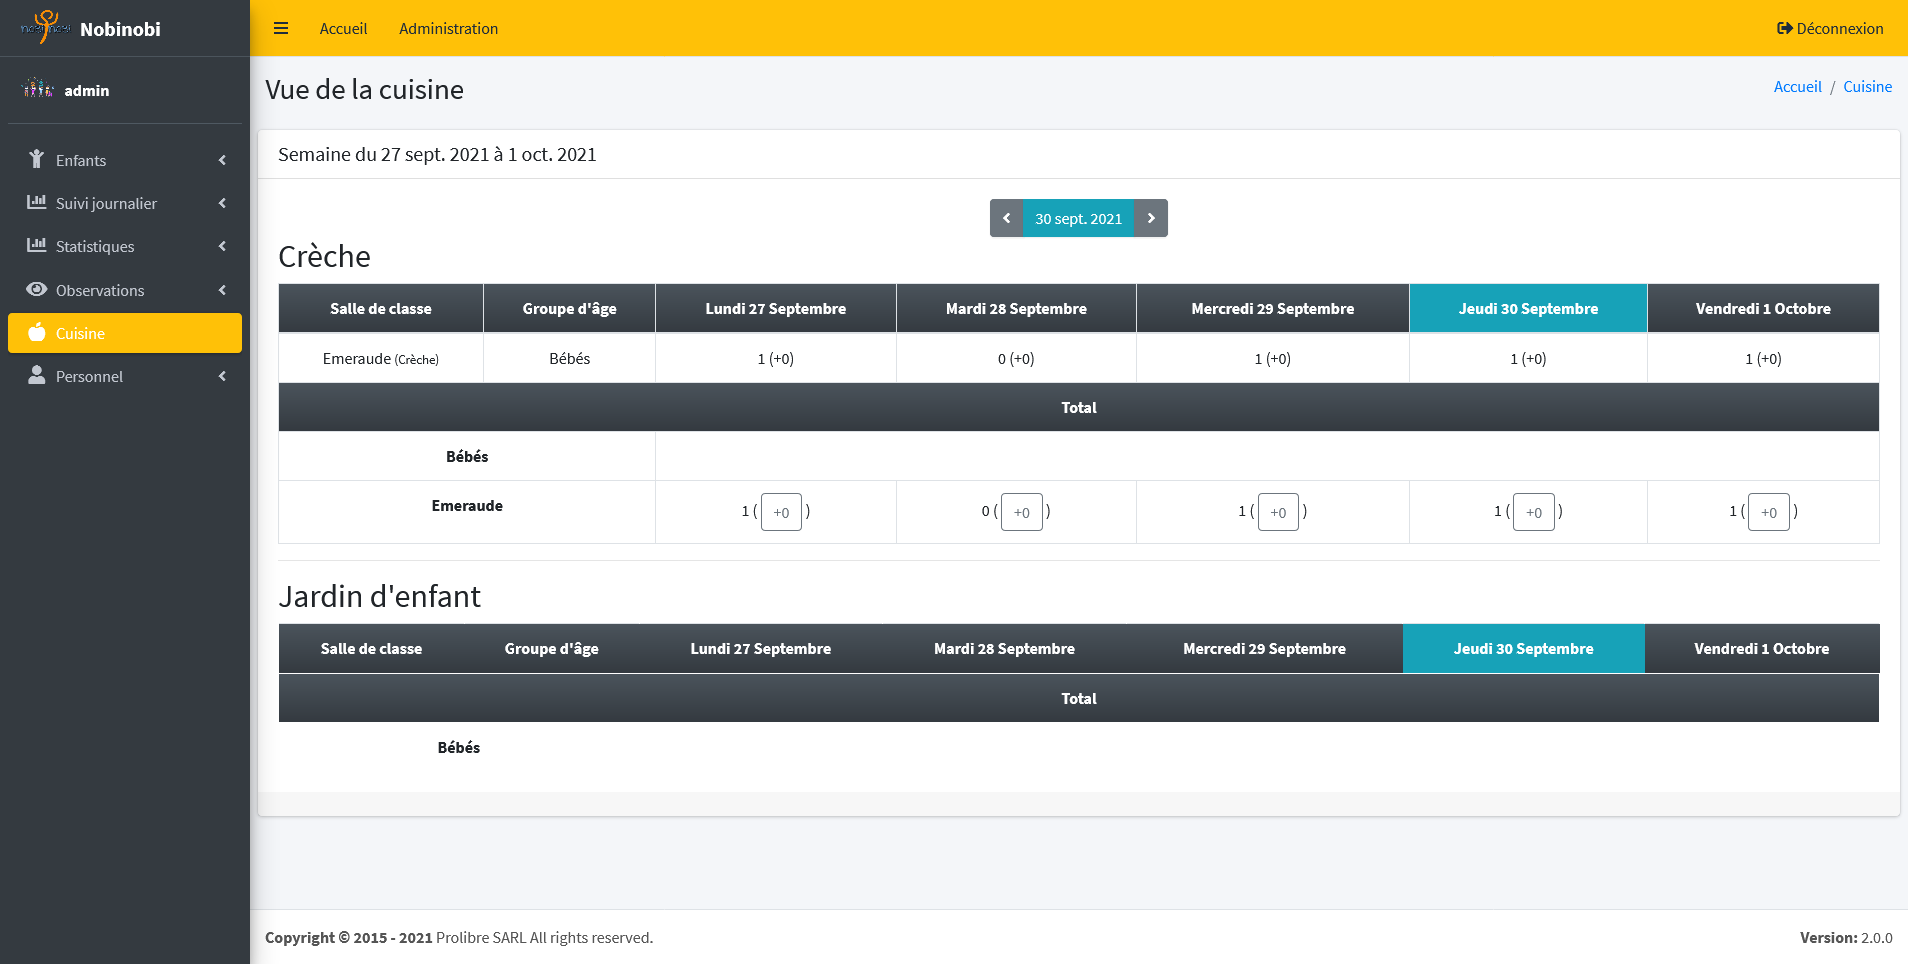The width and height of the screenshot is (1908, 964).
Task: Click Jardin d'enfant Salle de classe header
Action: [371, 648]
